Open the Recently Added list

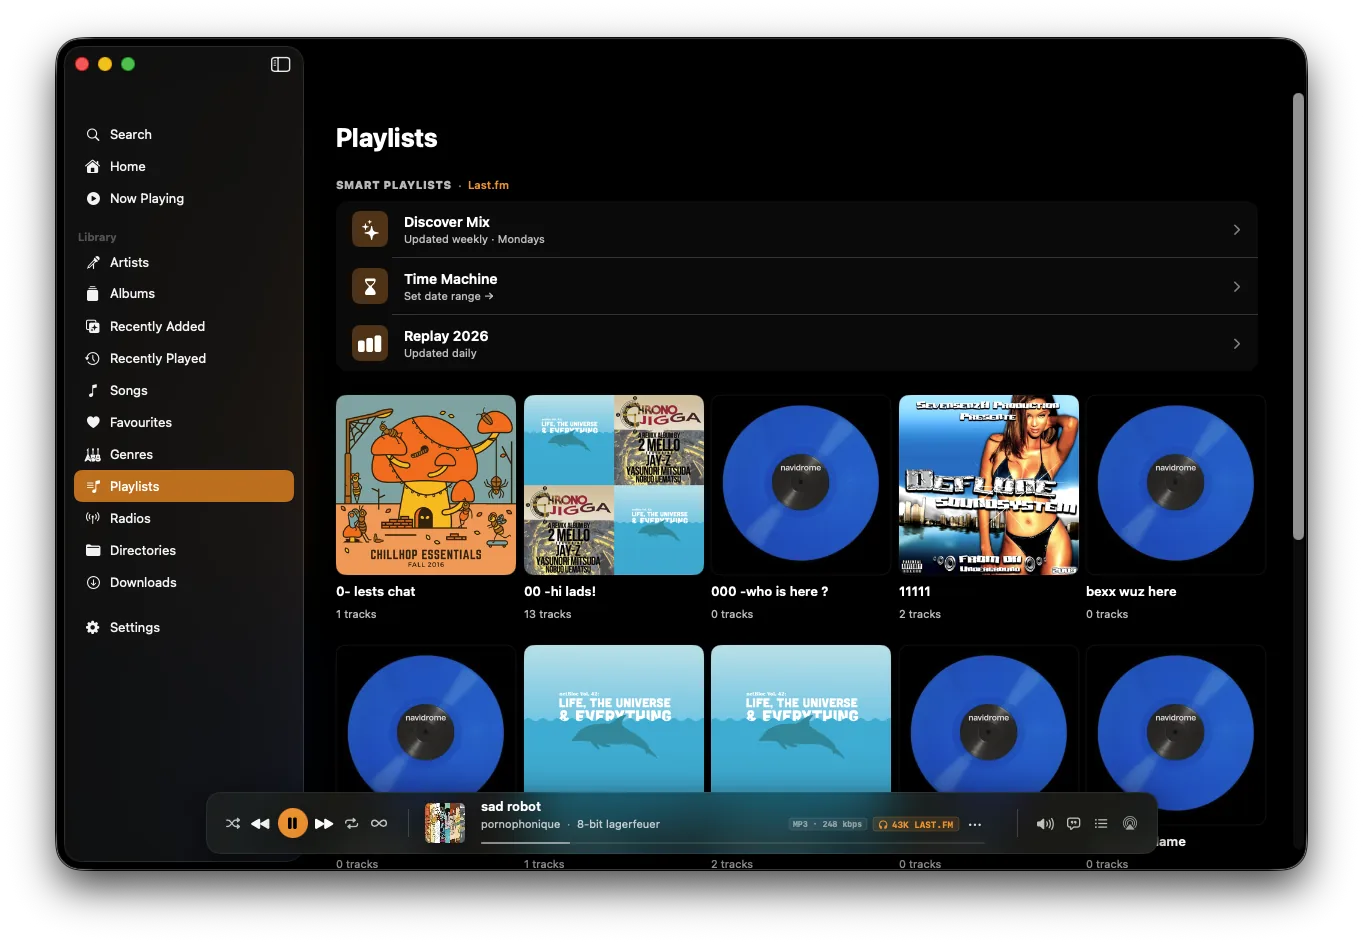click(184, 326)
